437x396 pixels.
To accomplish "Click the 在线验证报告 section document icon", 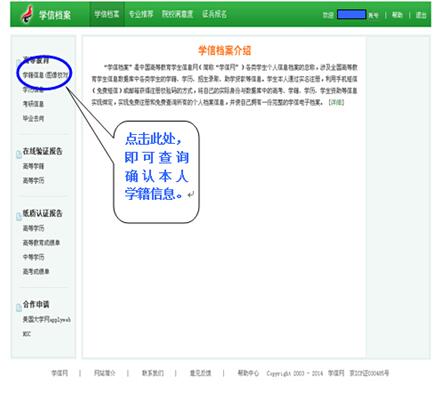I will (19, 154).
